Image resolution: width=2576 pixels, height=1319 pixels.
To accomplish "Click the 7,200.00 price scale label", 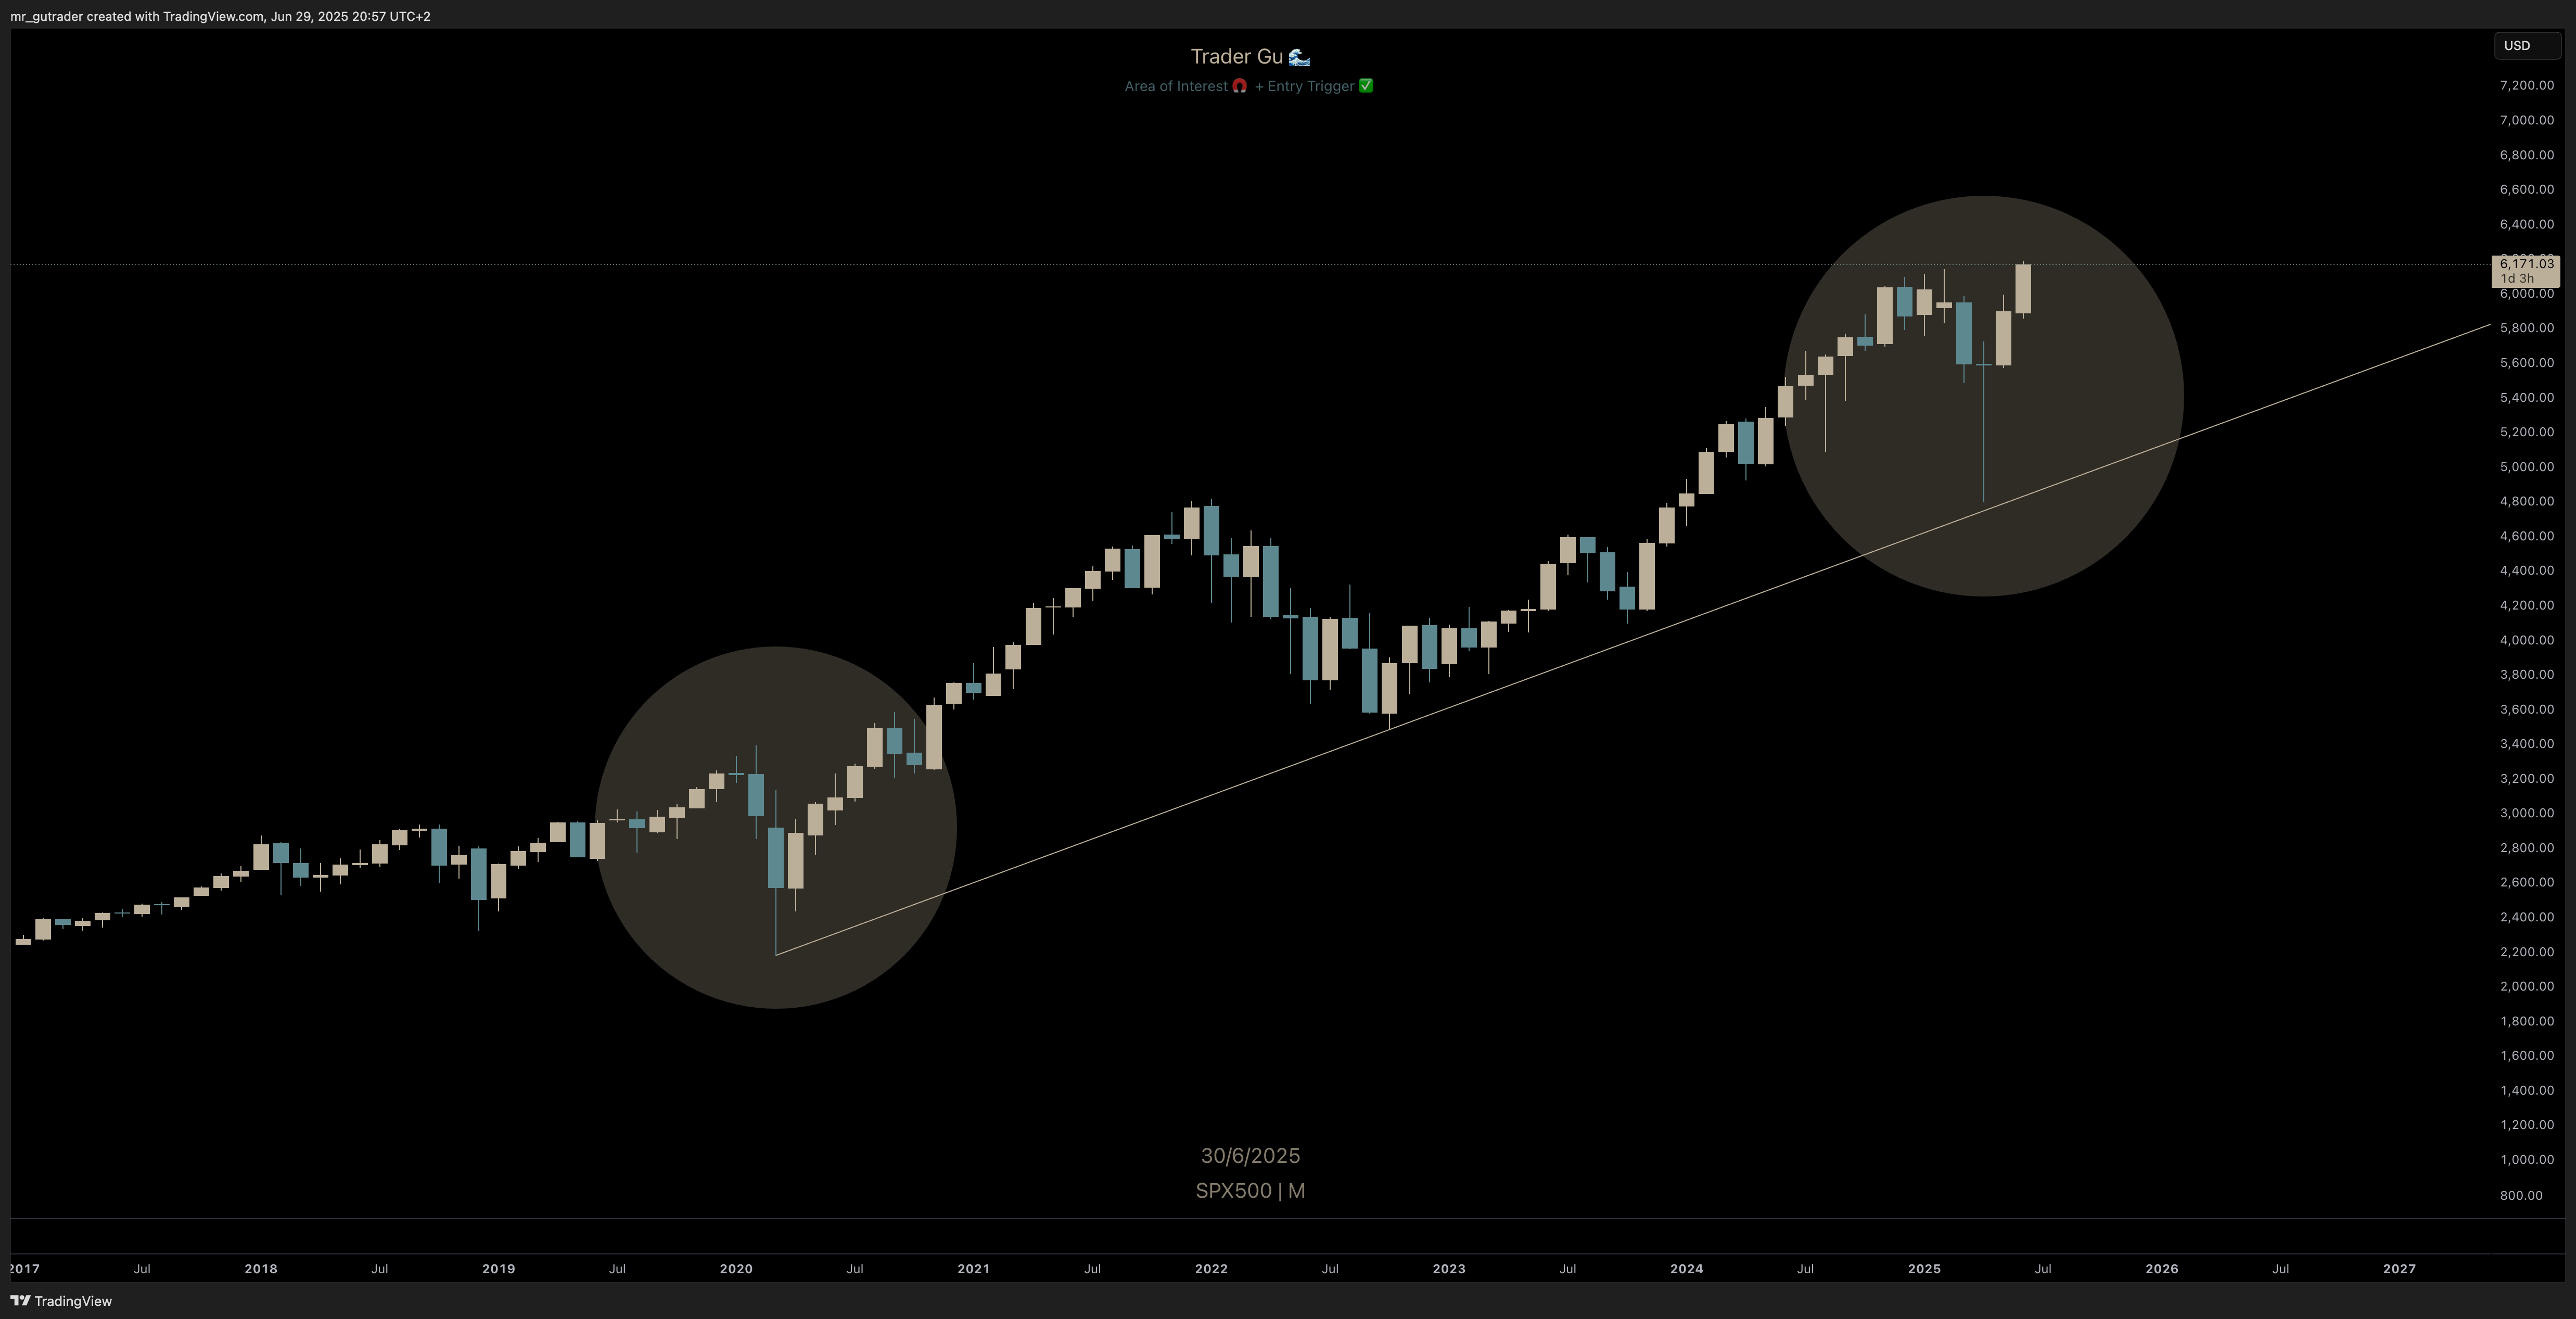I will tap(2526, 85).
